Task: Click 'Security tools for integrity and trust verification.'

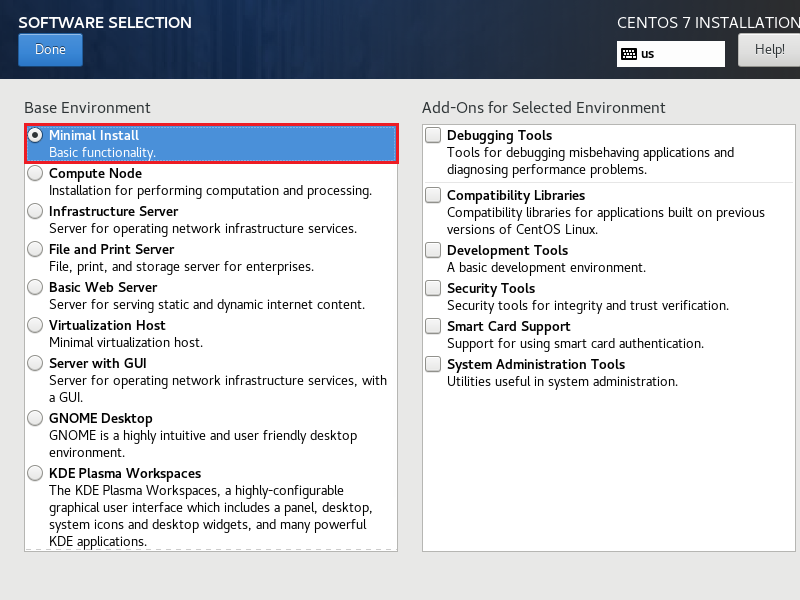Action: pos(588,306)
